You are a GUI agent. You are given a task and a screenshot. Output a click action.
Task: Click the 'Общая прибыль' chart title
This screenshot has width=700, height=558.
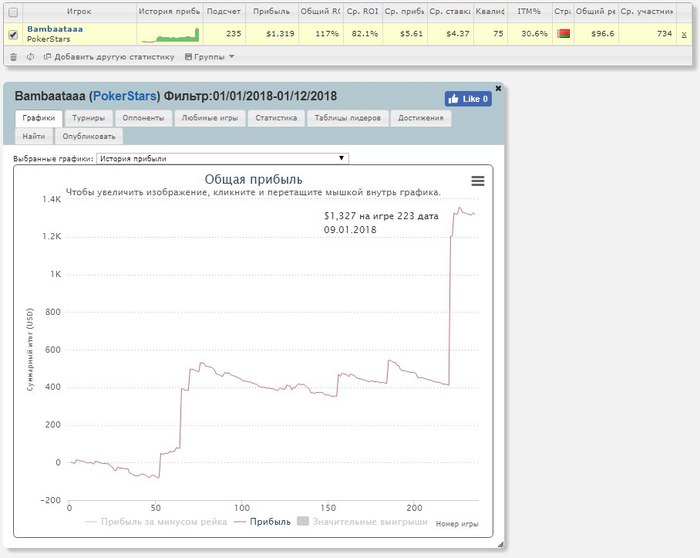(x=253, y=179)
